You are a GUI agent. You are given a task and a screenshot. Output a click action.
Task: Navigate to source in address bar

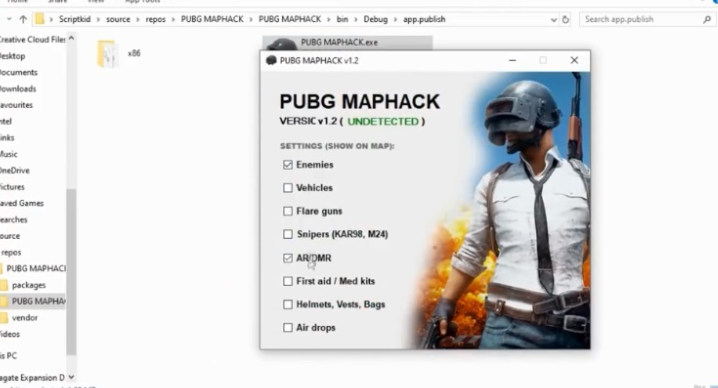tap(118, 19)
